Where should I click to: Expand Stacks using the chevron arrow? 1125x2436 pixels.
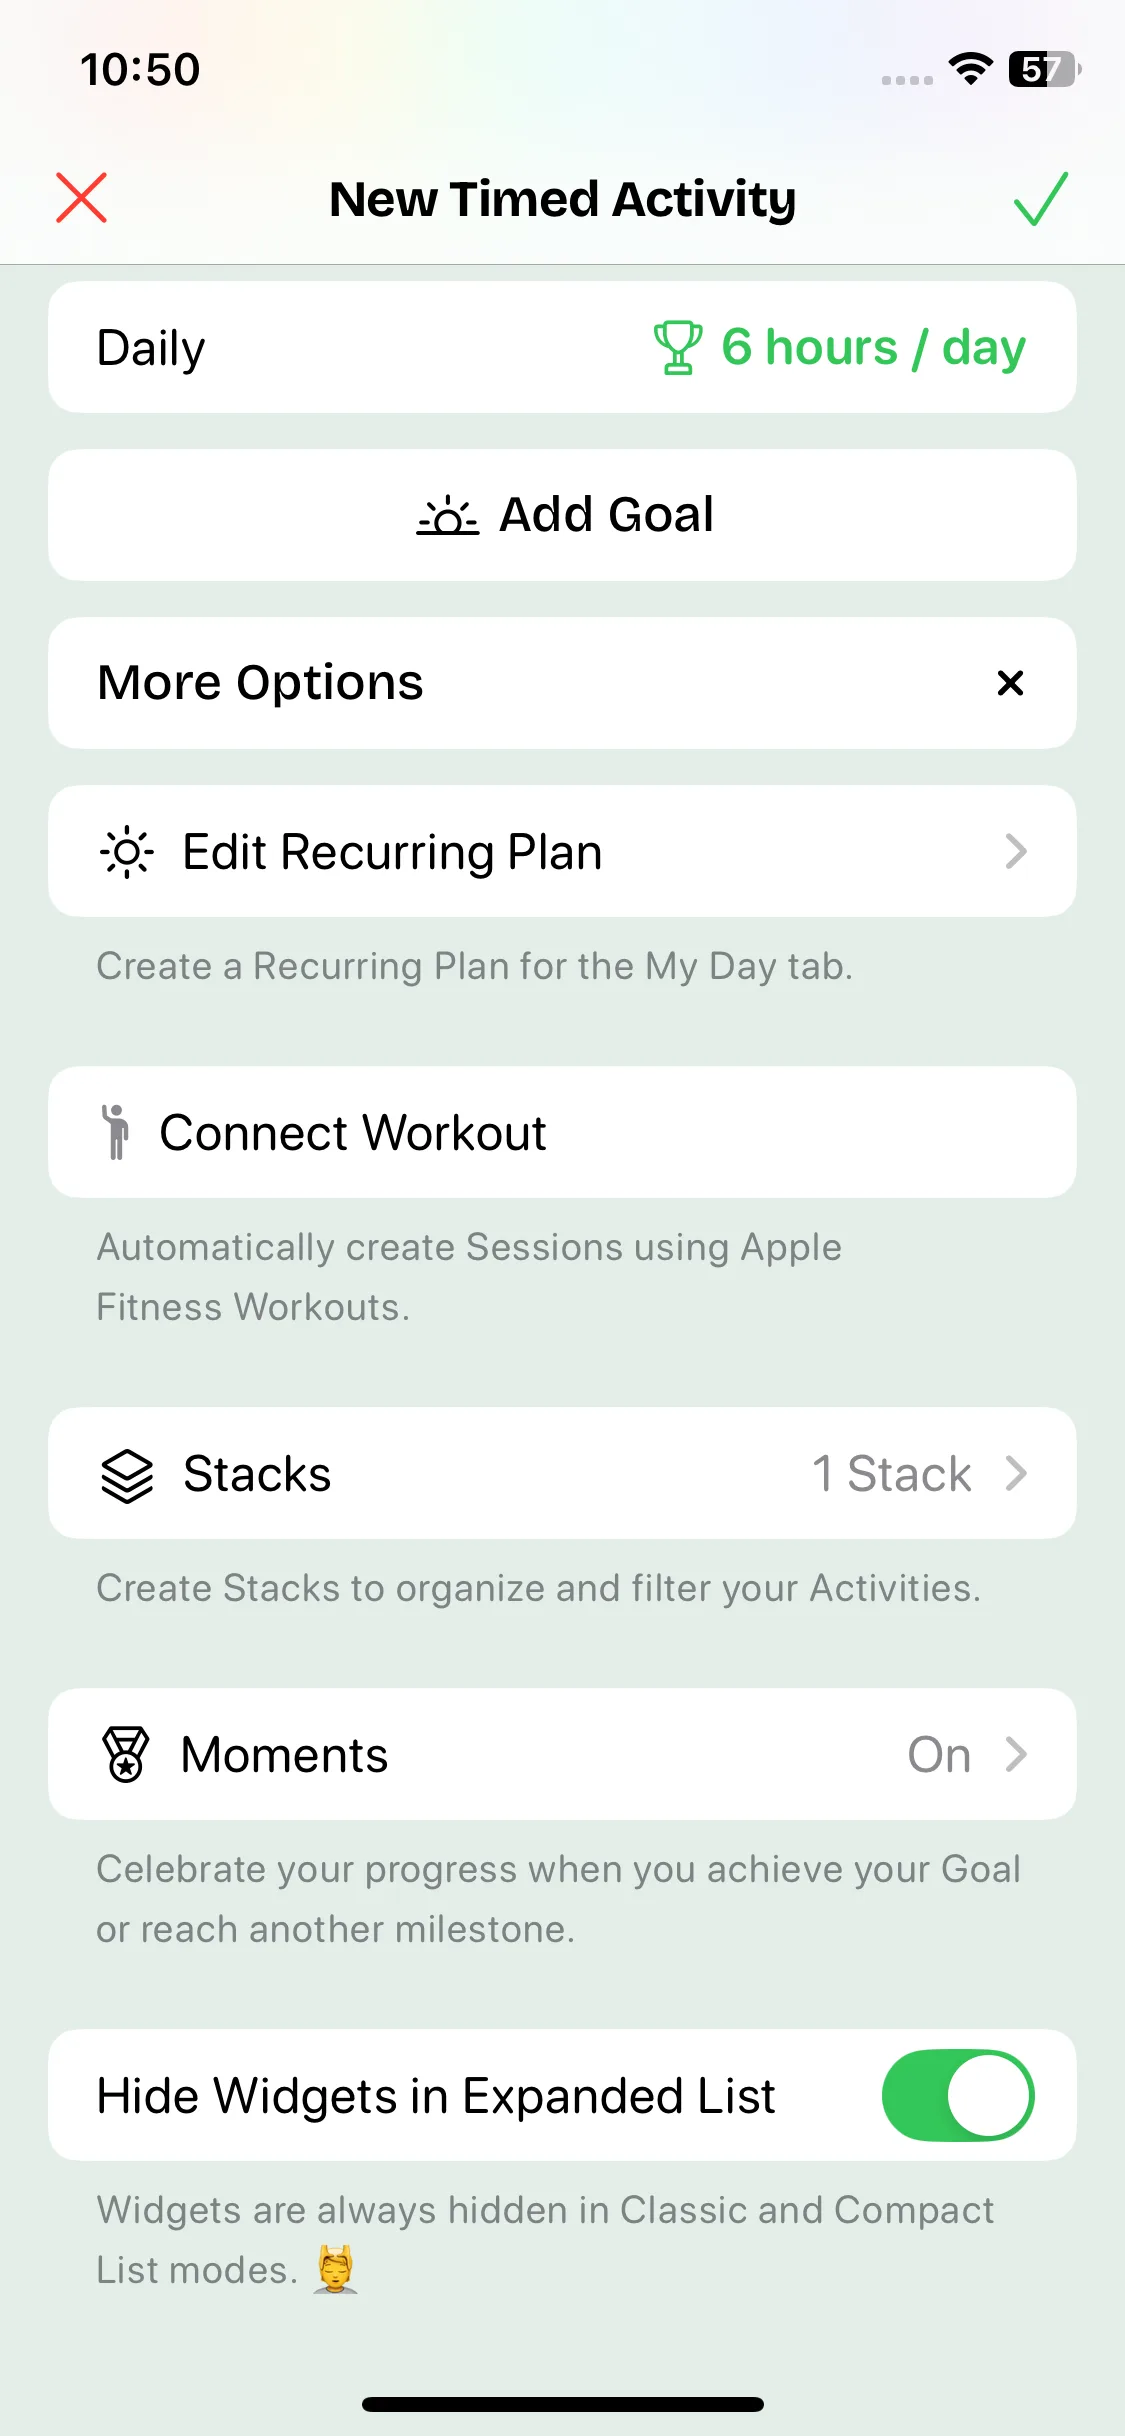[1016, 1474]
